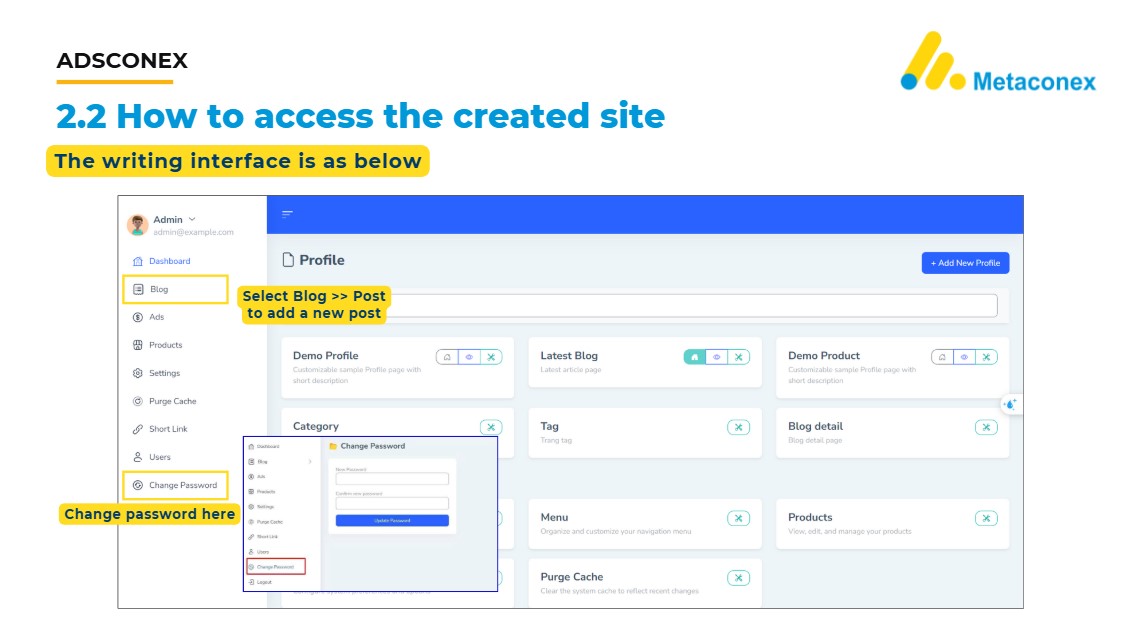1136x636 pixels.
Task: Toggle the home icon on Latest Blog
Action: [x=694, y=357]
